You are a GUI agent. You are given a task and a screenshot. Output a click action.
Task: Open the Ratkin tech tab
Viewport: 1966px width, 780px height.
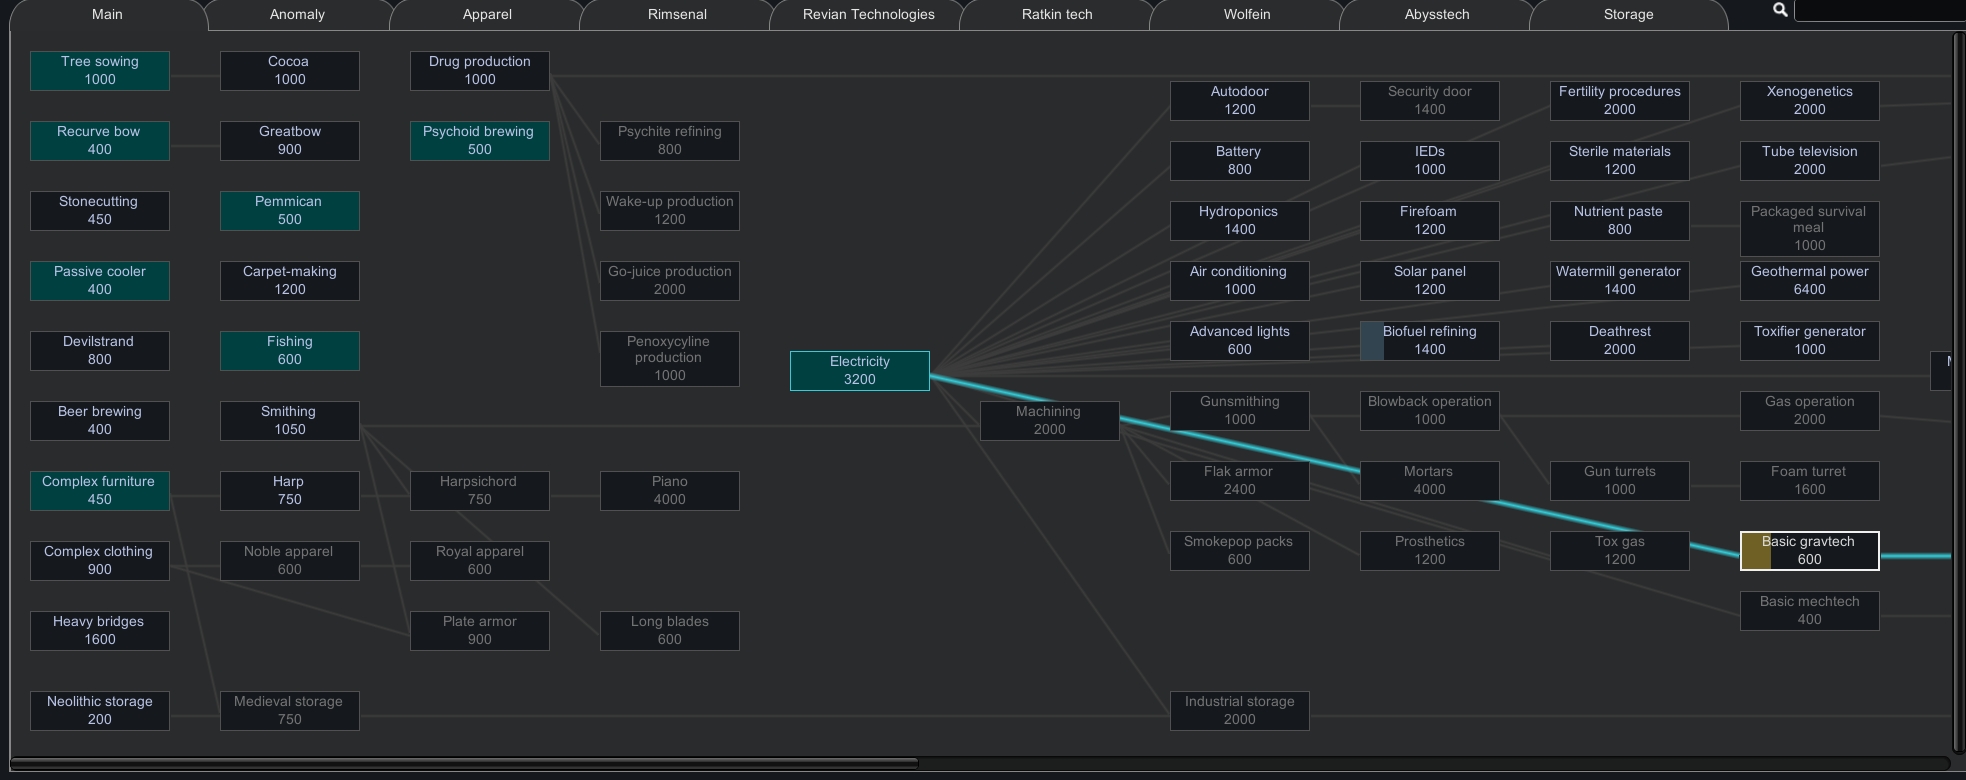1057,15
